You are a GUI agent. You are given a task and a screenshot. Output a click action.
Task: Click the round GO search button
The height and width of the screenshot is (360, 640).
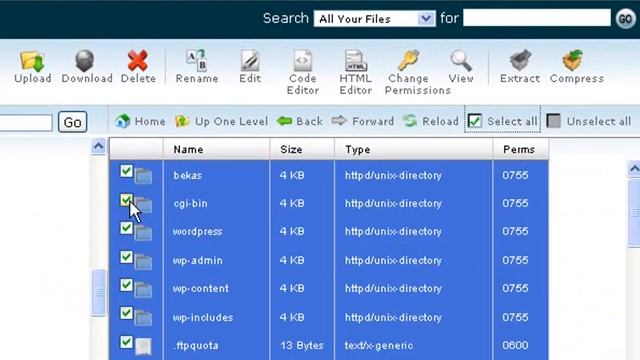[x=626, y=19]
